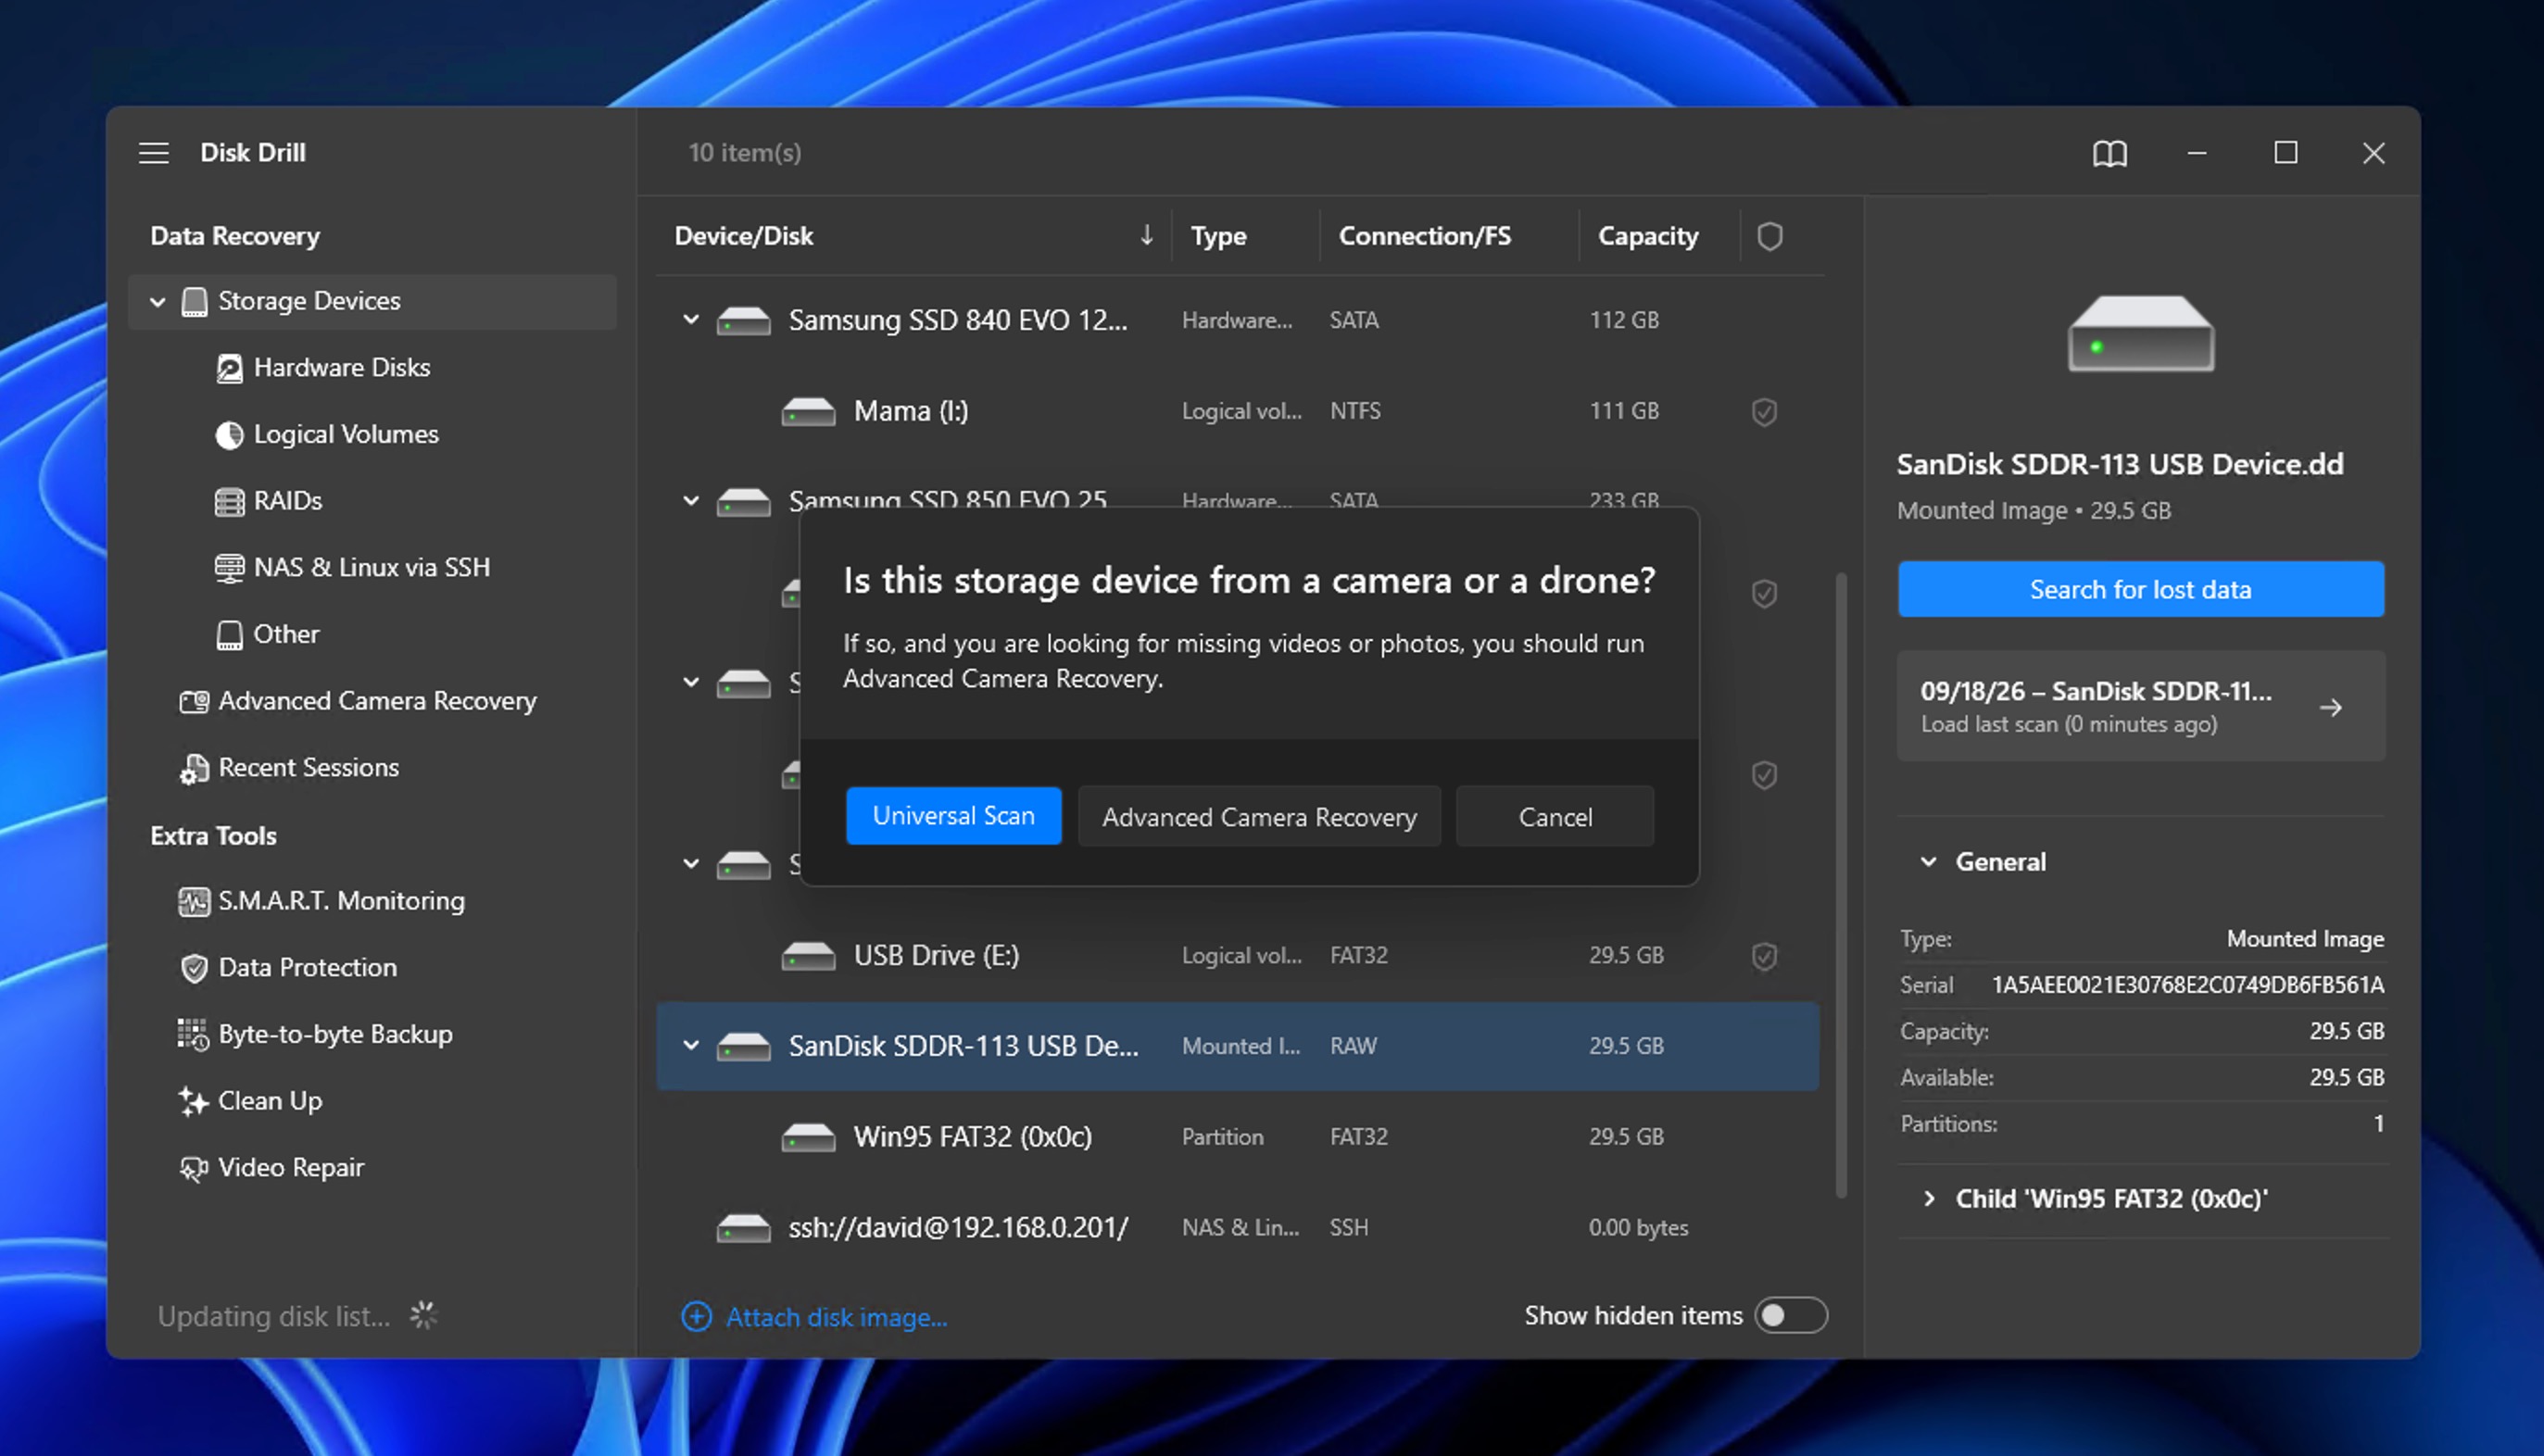Choose Universal Scan in the dialog
The width and height of the screenshot is (2544, 1456).
[953, 816]
